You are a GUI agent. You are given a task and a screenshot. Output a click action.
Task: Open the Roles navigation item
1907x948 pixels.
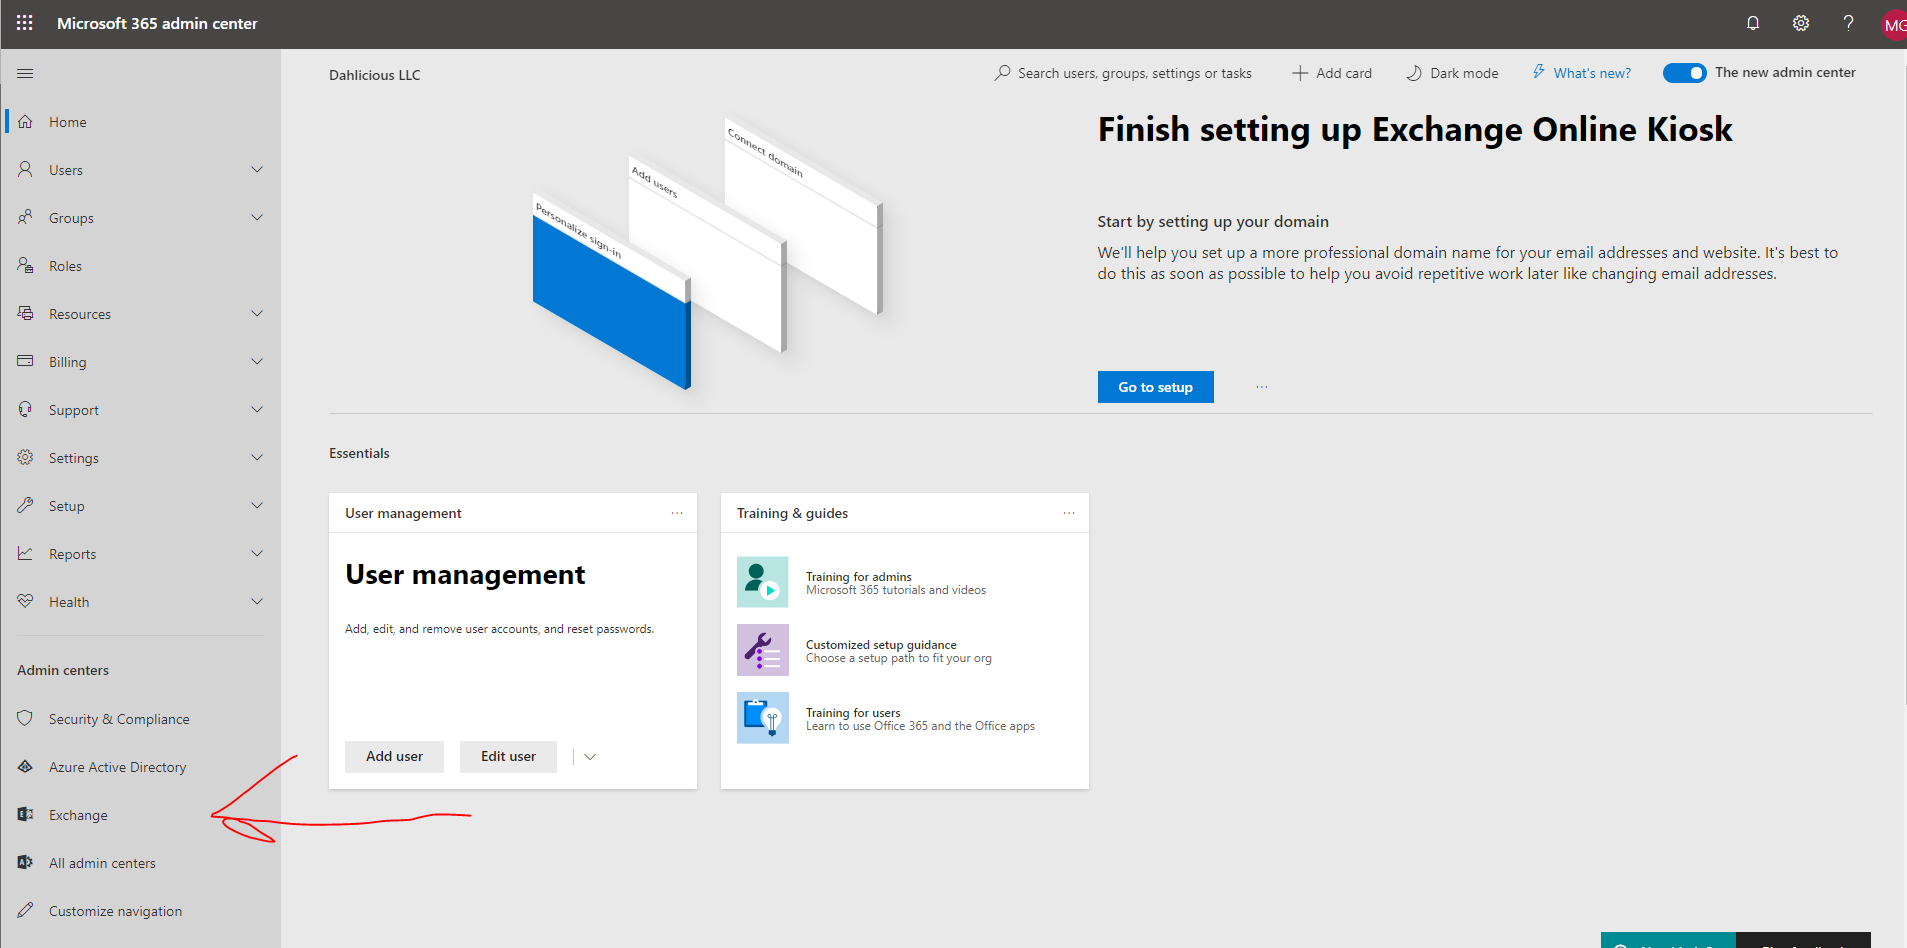(140, 266)
